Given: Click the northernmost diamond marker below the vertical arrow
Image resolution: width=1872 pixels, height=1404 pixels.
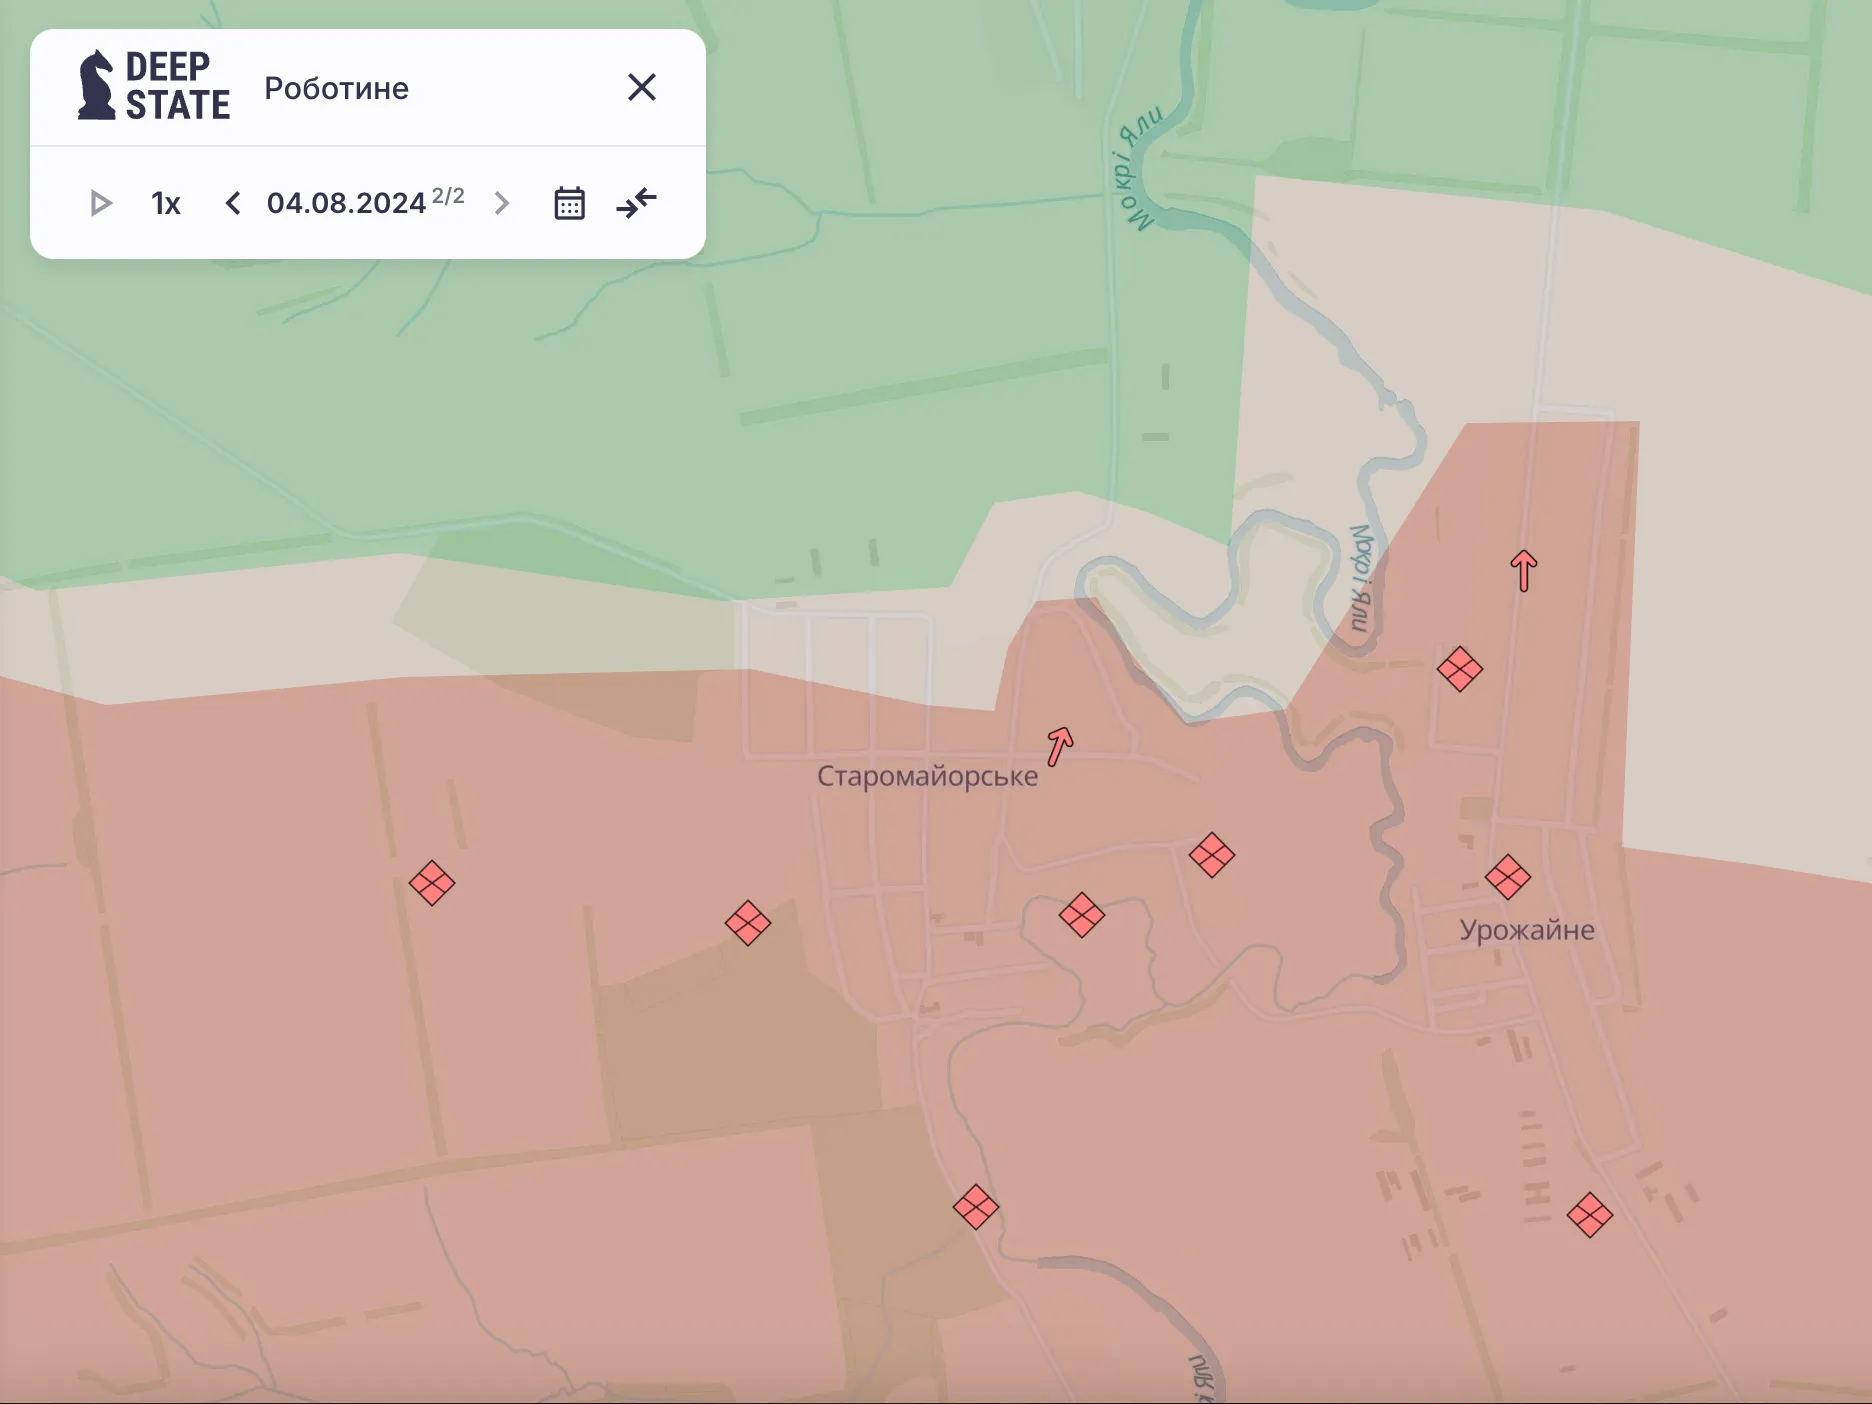Looking at the screenshot, I should pyautogui.click(x=1459, y=669).
